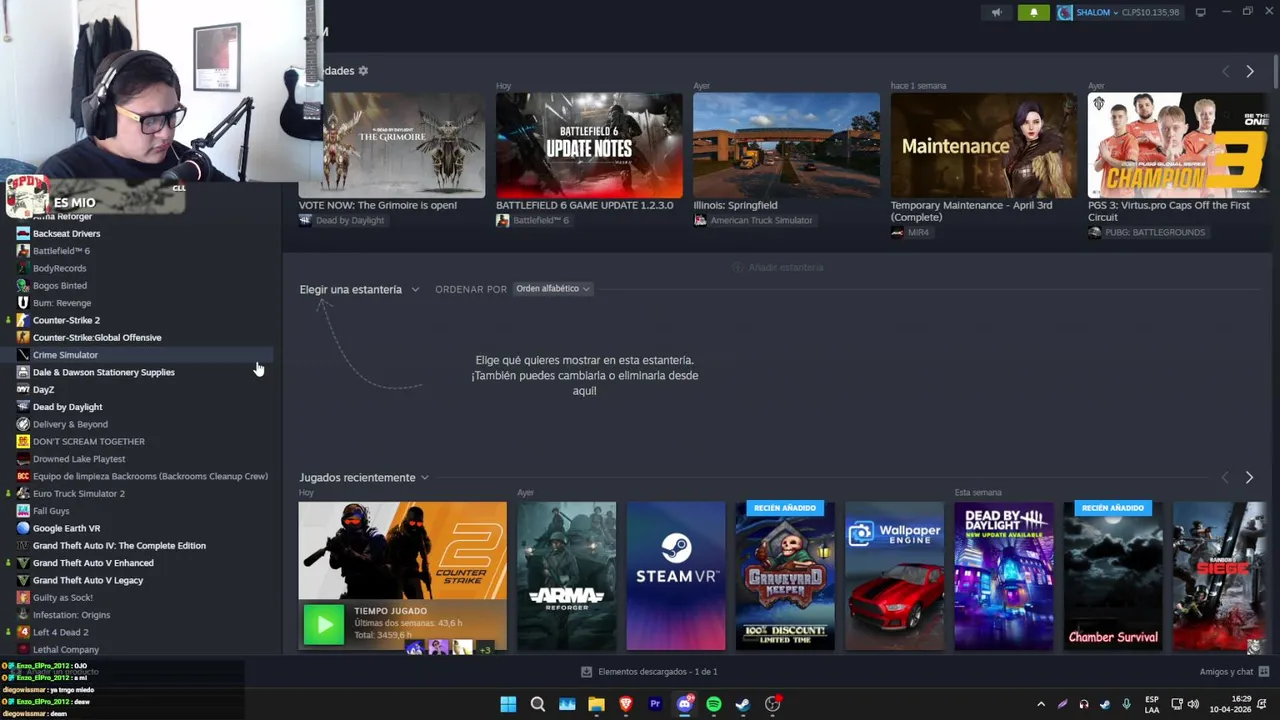Open Adobe Premiere Pro from taskbar
The image size is (1280, 720).
click(x=655, y=704)
